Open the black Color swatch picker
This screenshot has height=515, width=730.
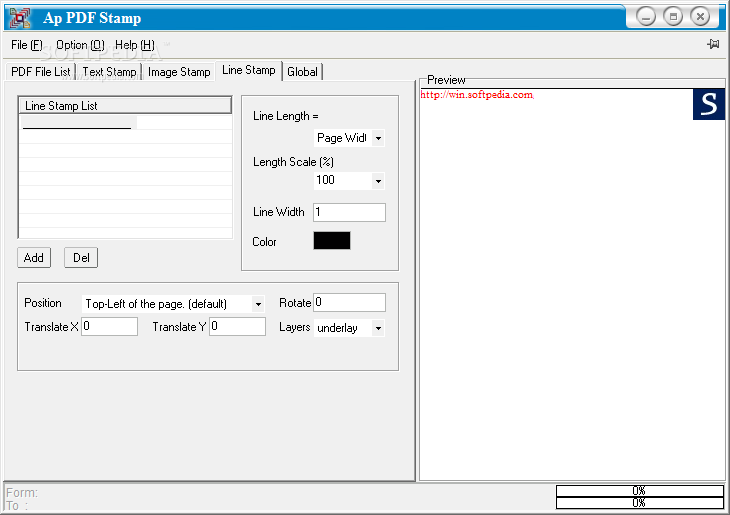click(x=331, y=241)
